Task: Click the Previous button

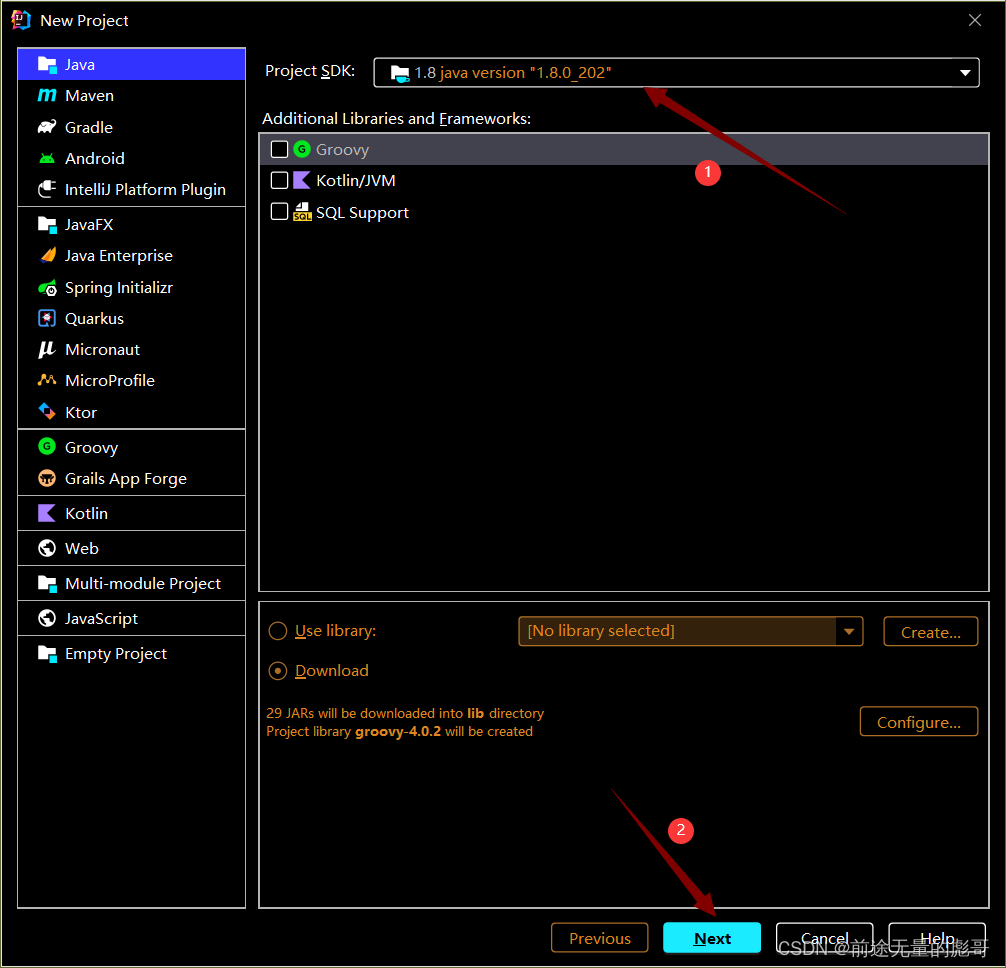Action: tap(599, 938)
